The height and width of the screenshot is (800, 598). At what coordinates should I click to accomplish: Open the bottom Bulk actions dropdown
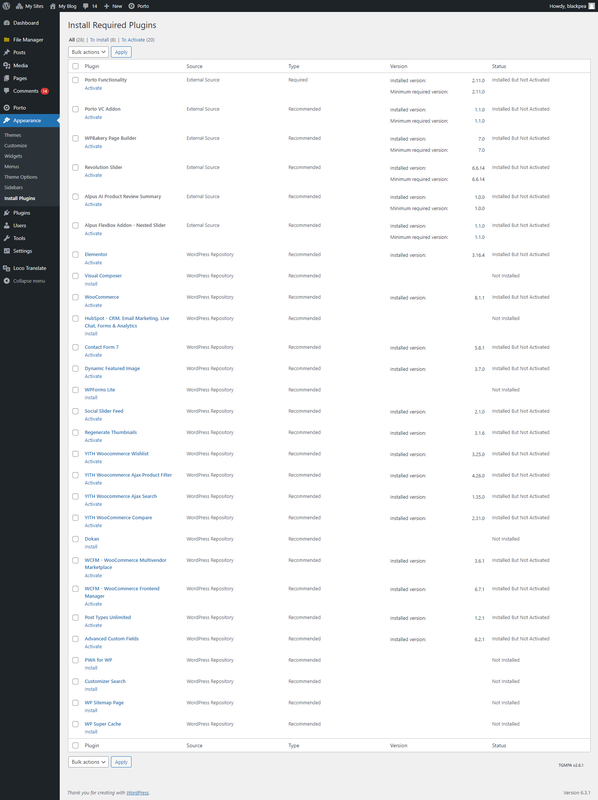click(x=88, y=762)
